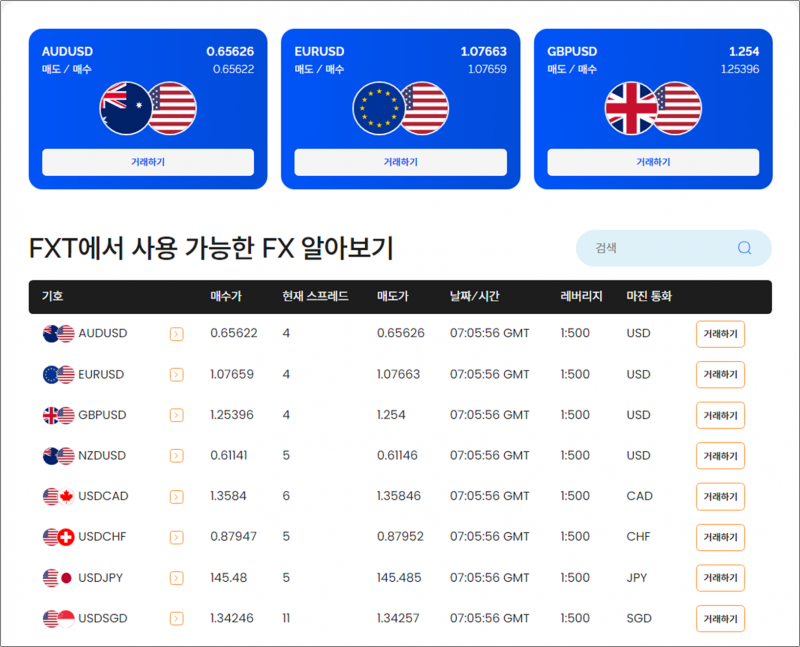This screenshot has height=647, width=800.
Task: Click the EURUSD flag pair icon in table
Action: point(59,375)
